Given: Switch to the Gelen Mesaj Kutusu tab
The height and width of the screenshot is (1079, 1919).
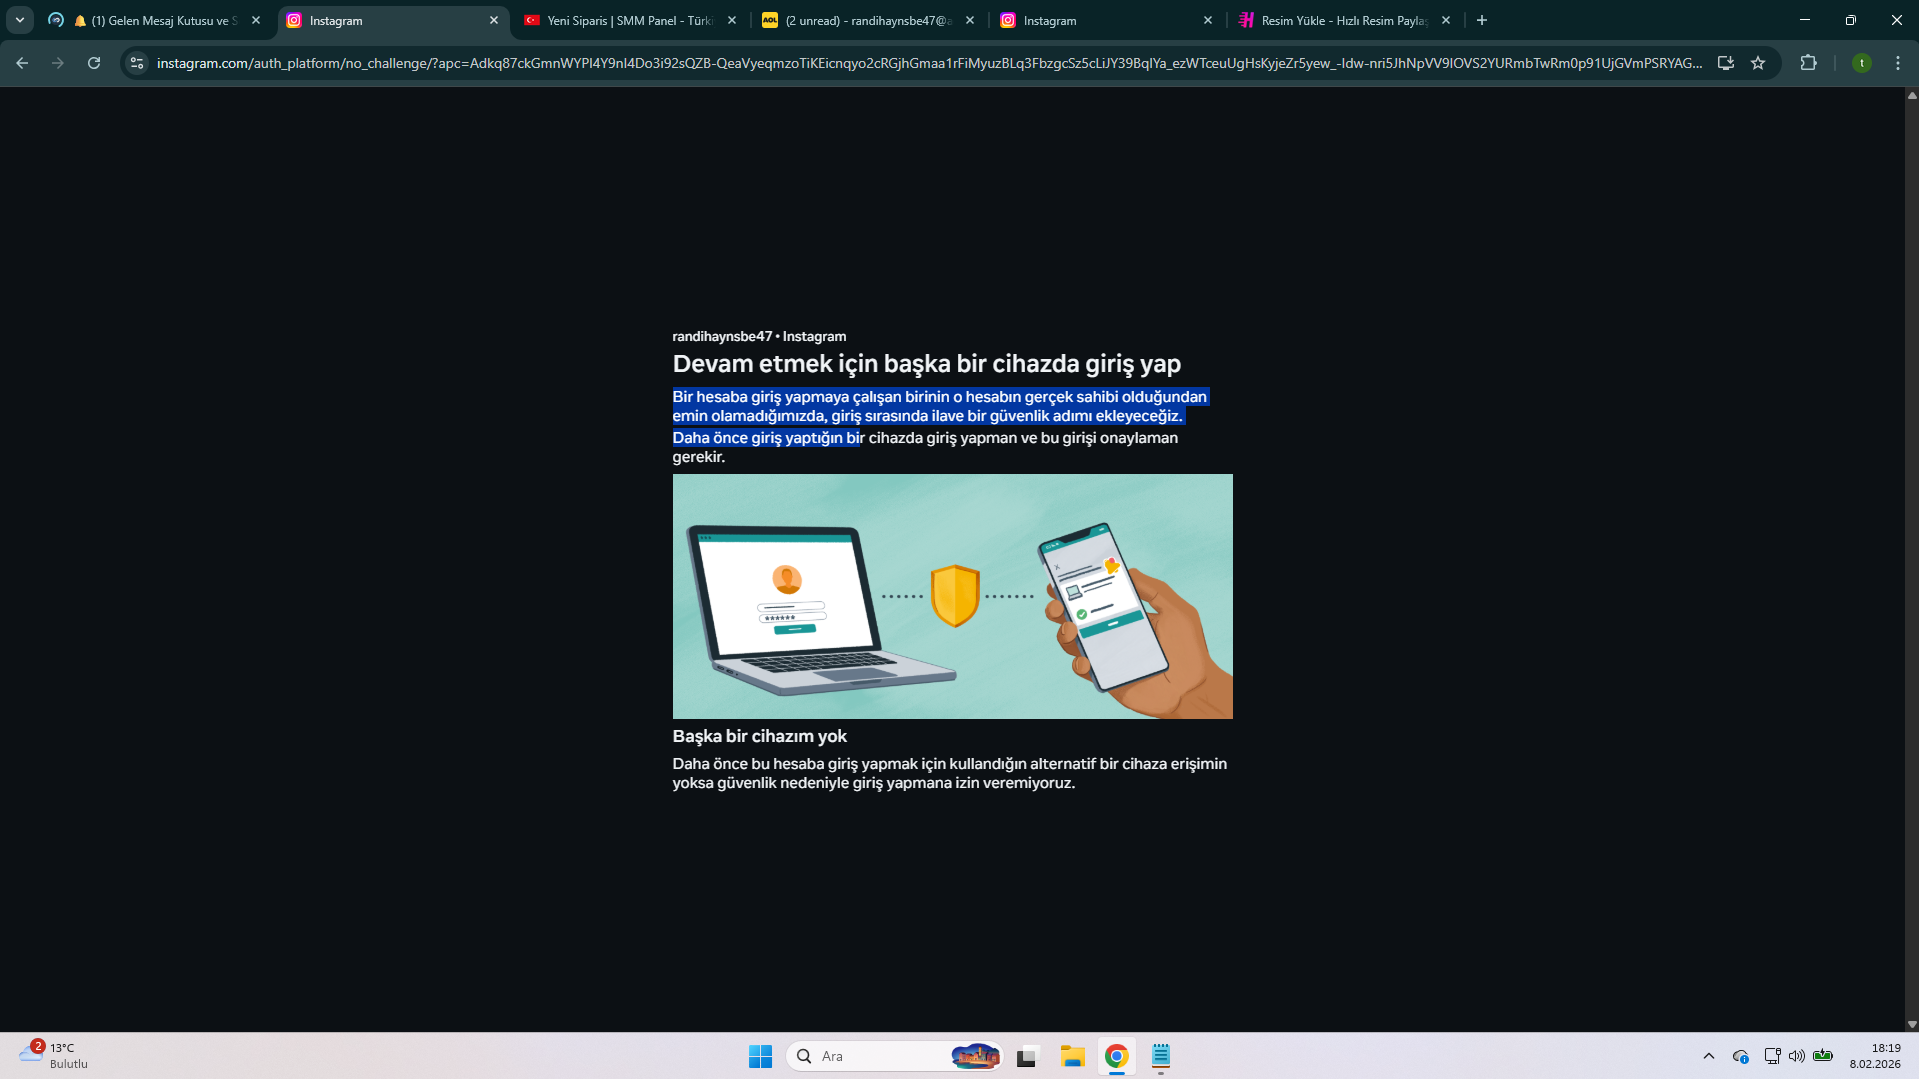Looking at the screenshot, I should [155, 20].
